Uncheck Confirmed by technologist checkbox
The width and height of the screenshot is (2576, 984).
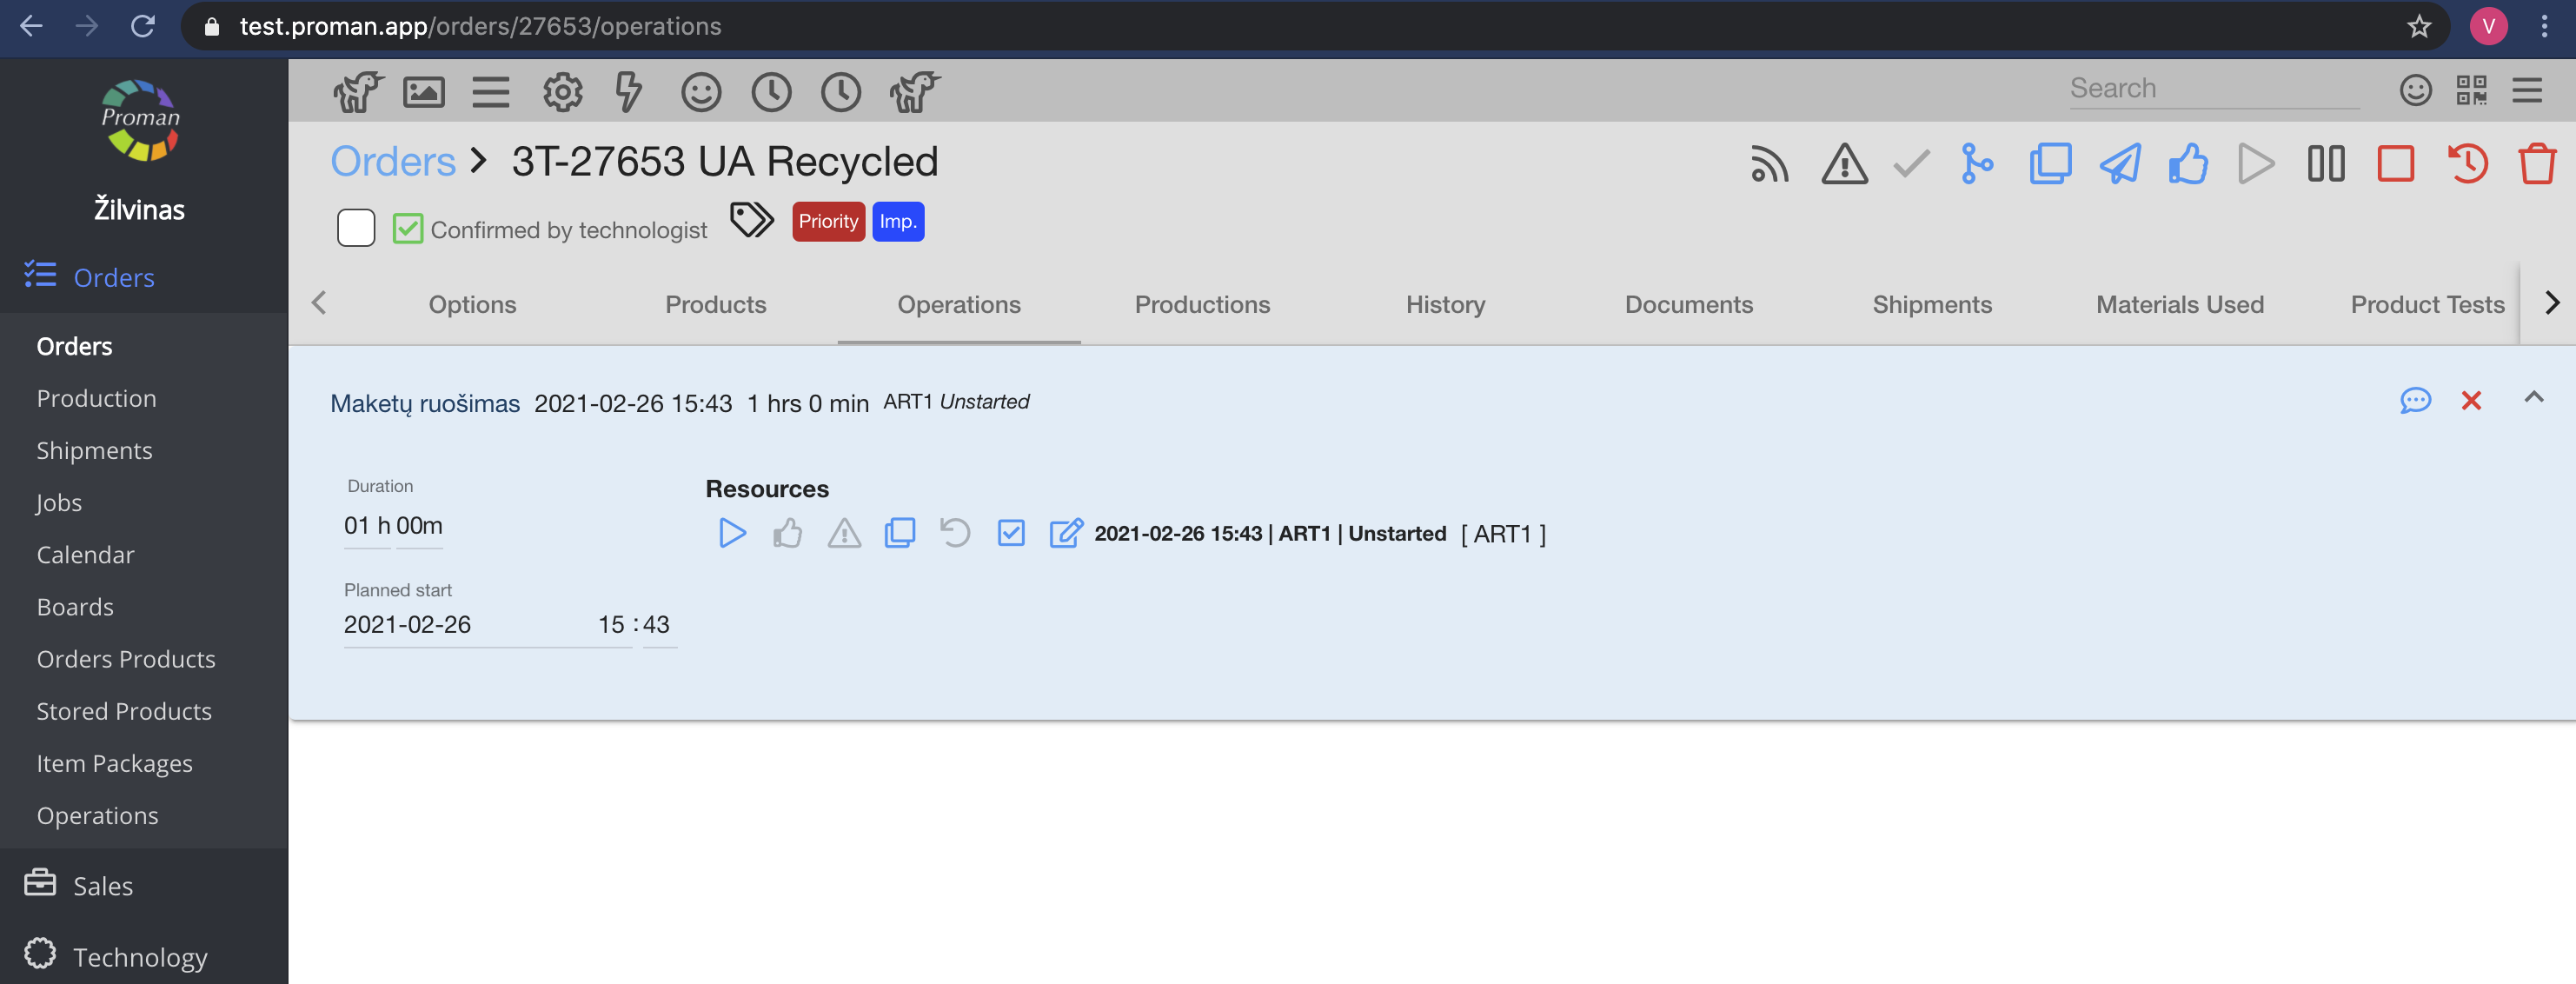point(407,229)
